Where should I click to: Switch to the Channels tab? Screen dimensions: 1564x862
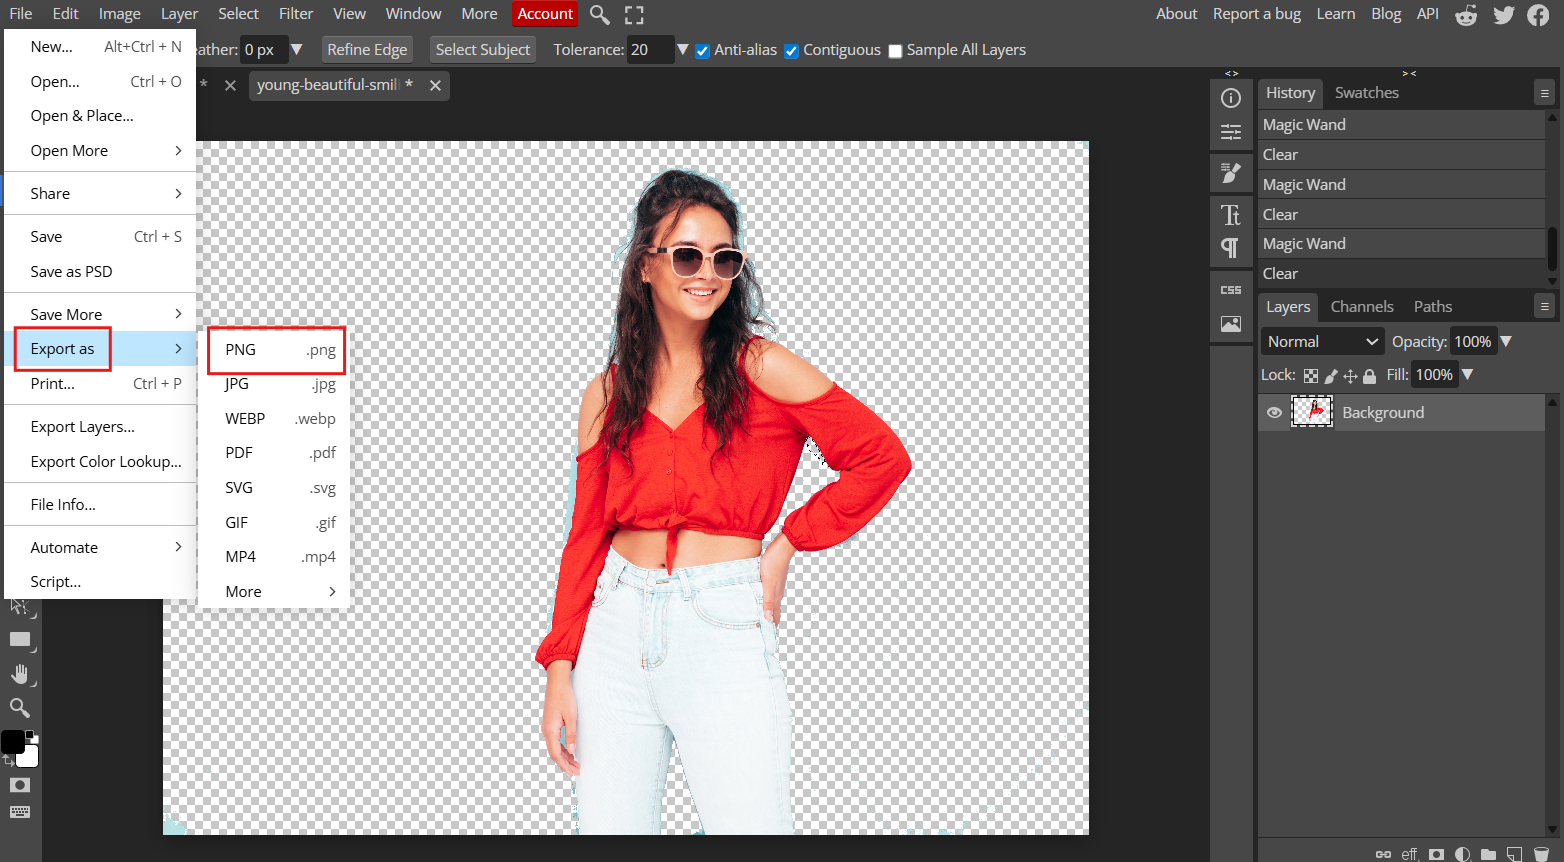point(1362,306)
